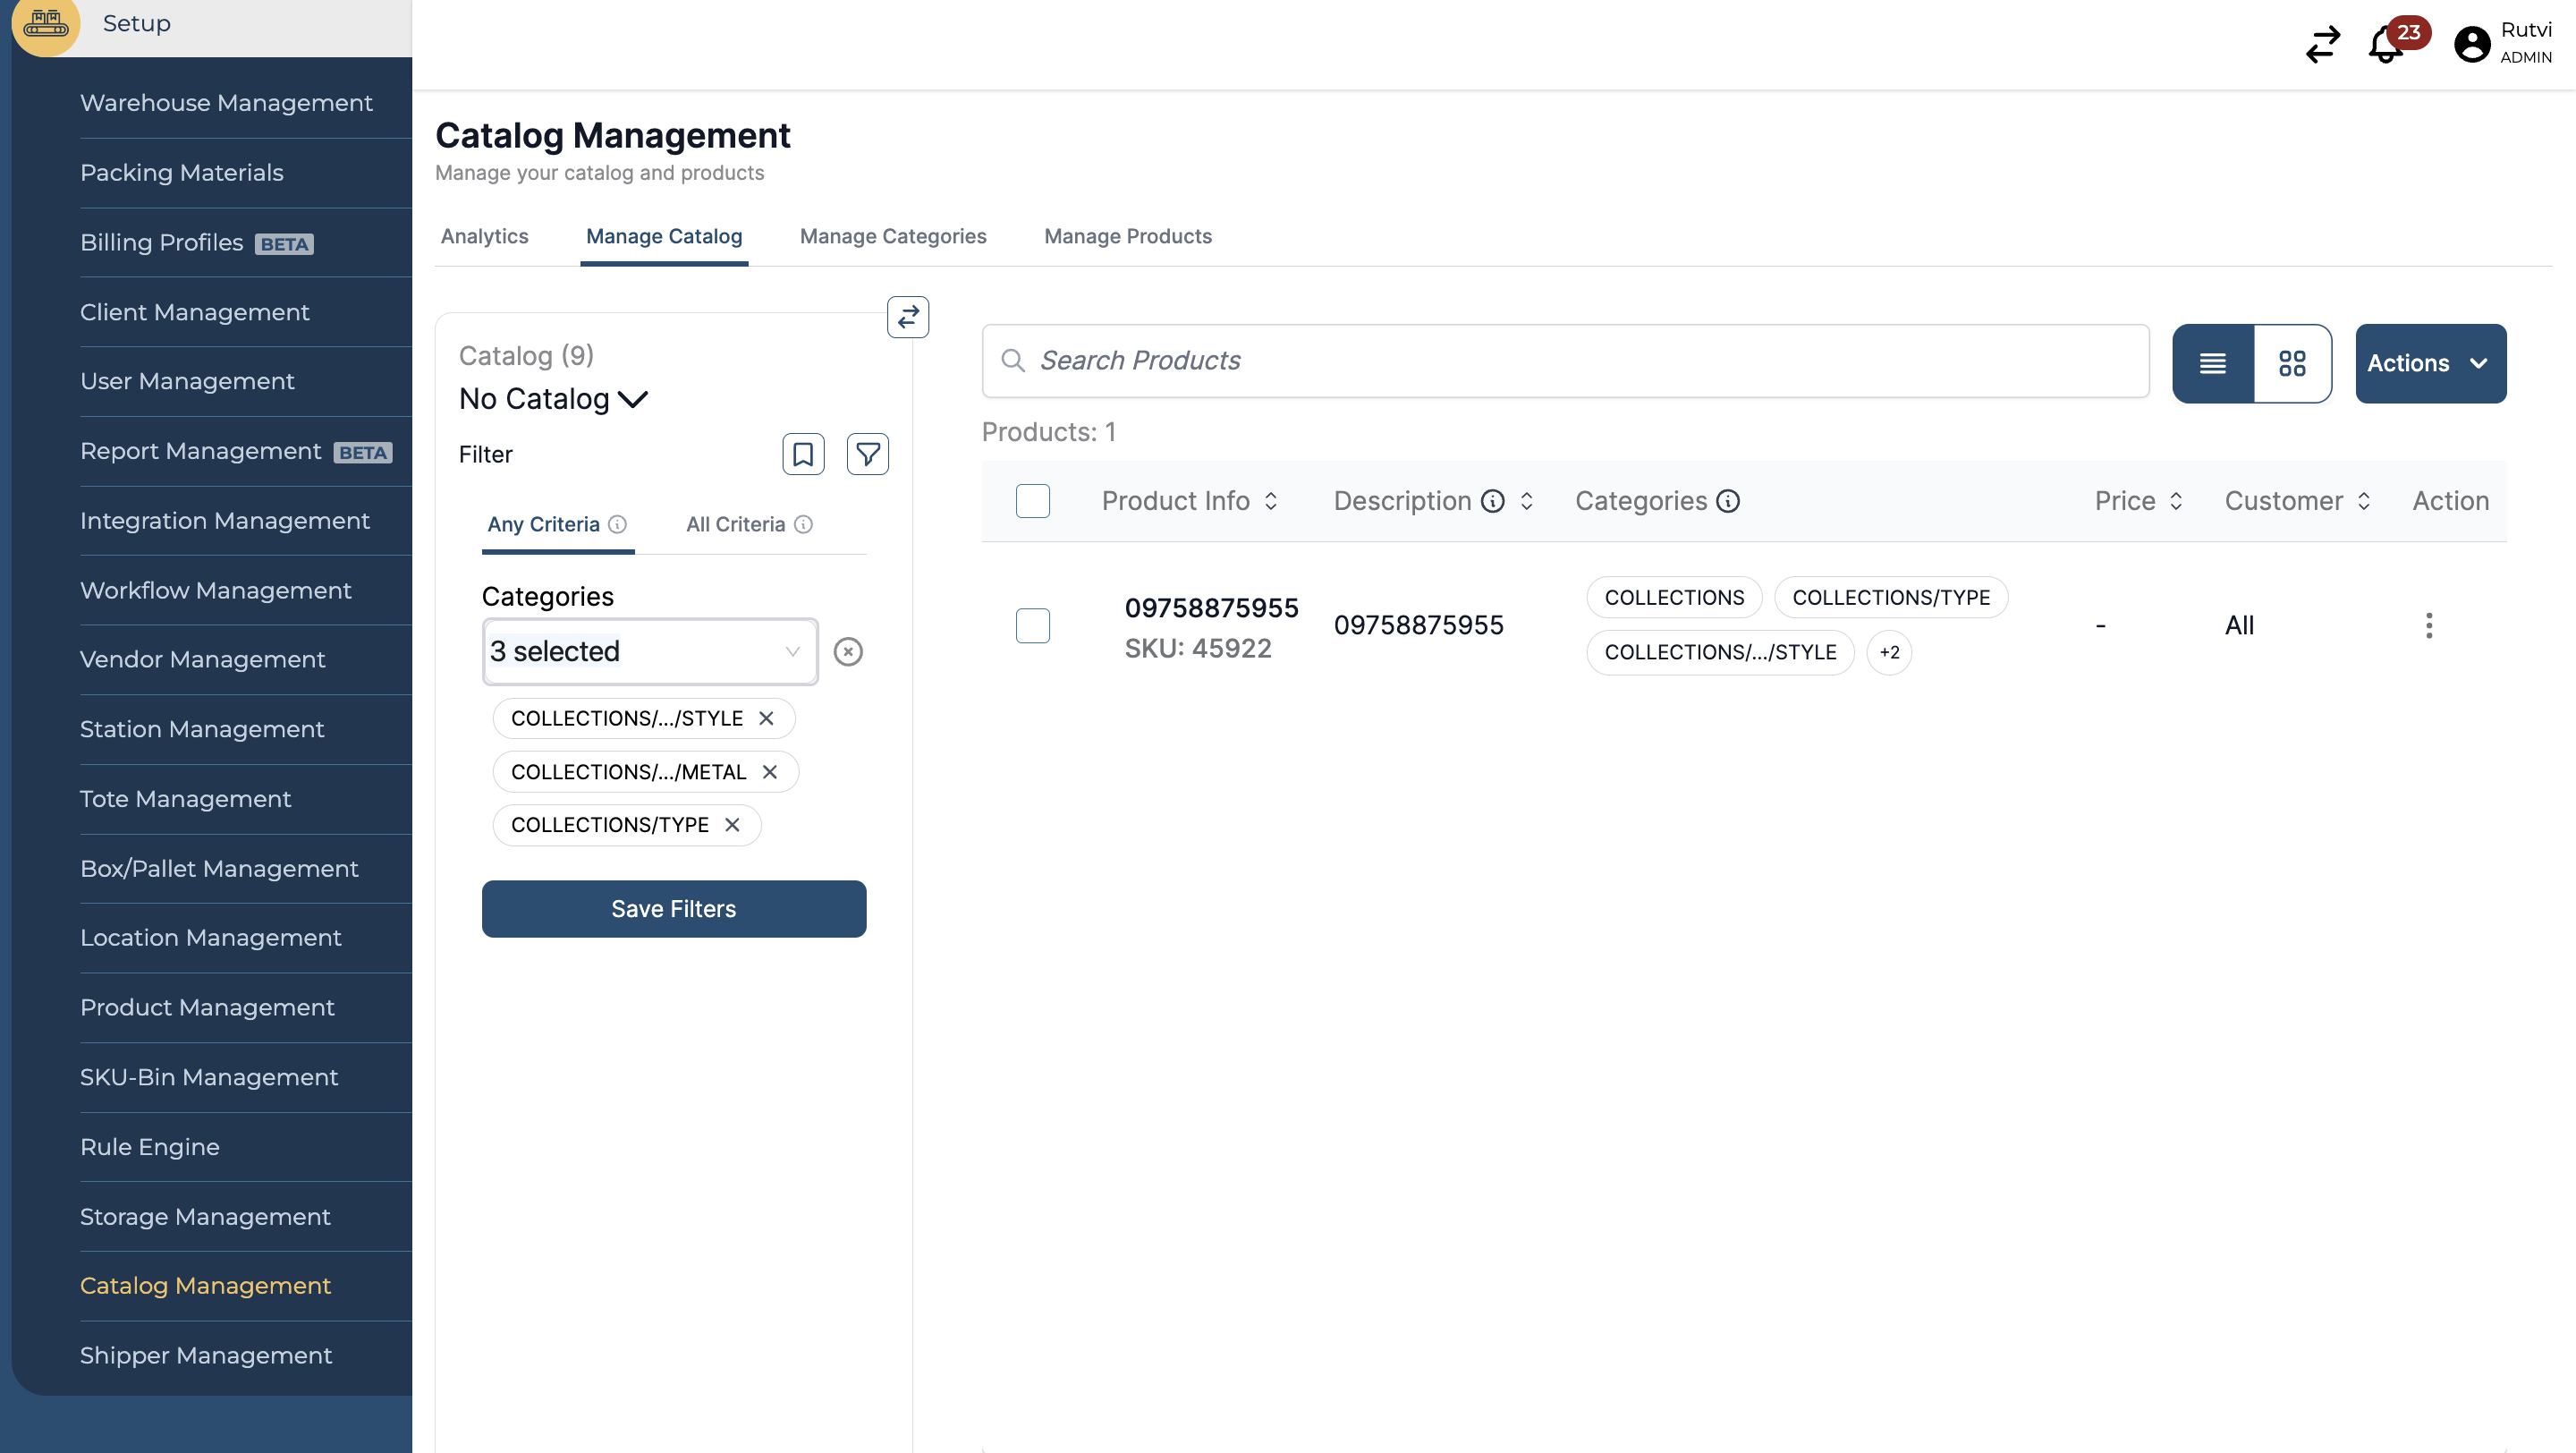Click the Search Products input field
2576x1453 pixels.
click(1565, 361)
